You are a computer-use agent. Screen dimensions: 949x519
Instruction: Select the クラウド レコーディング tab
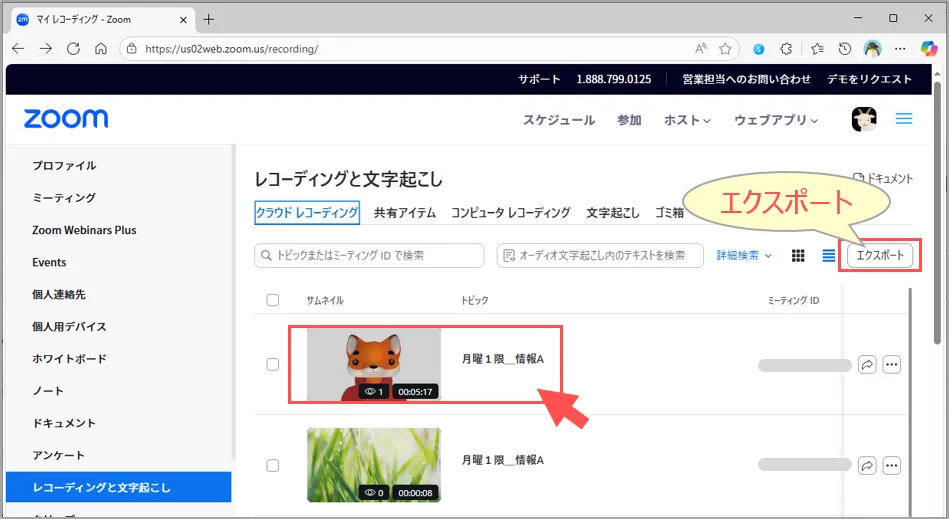tap(307, 213)
